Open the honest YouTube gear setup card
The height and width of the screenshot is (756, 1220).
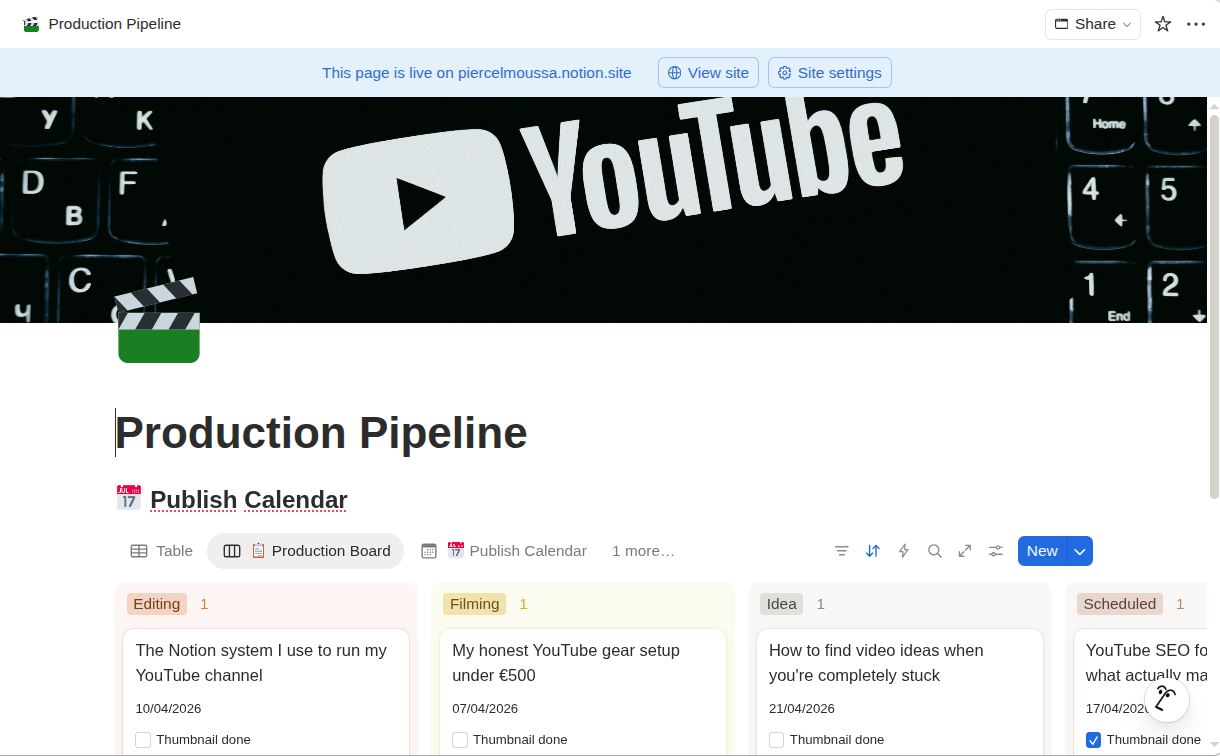coord(583,692)
